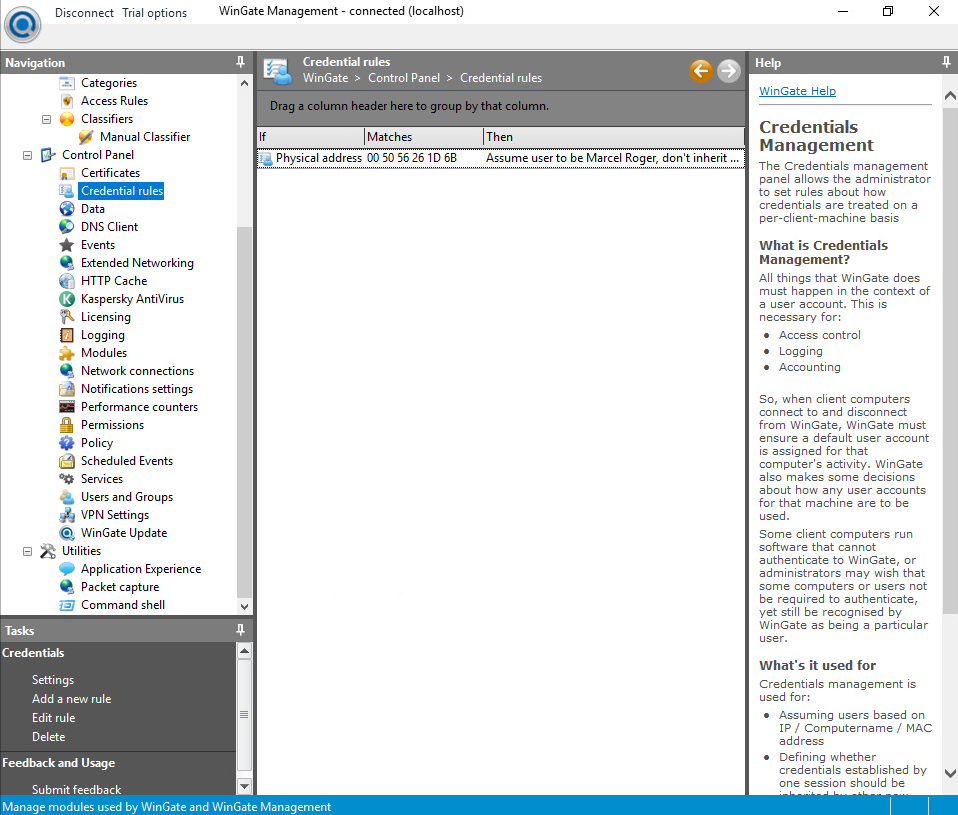
Task: Open the WinGate Help link
Action: (x=797, y=91)
